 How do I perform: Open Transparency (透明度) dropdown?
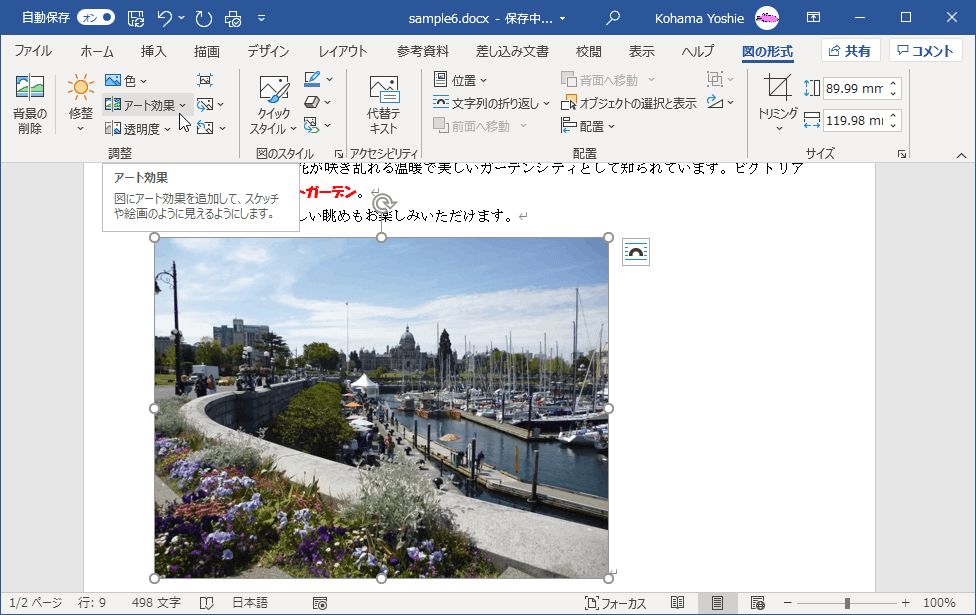click(x=138, y=129)
